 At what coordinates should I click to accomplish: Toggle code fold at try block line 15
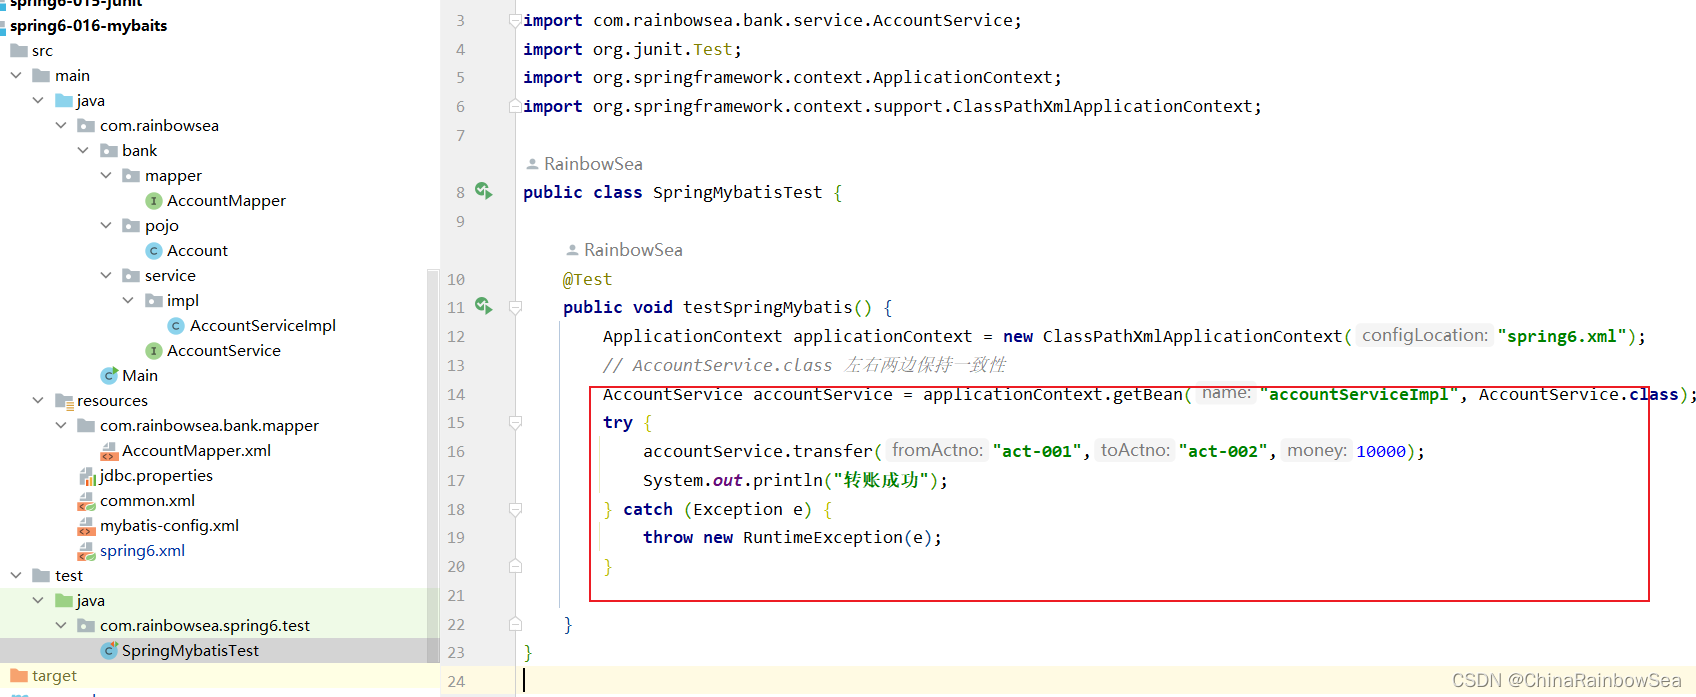click(515, 422)
